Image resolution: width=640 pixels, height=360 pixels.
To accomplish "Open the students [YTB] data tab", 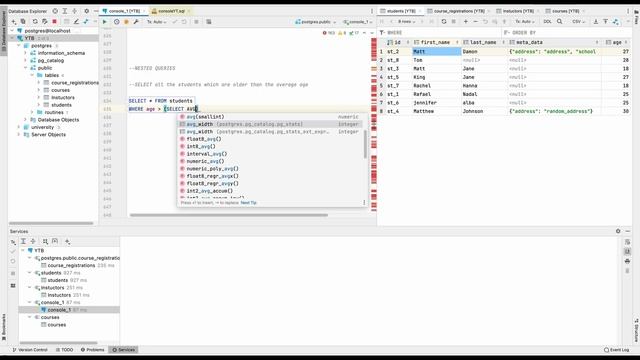I will click(400, 11).
